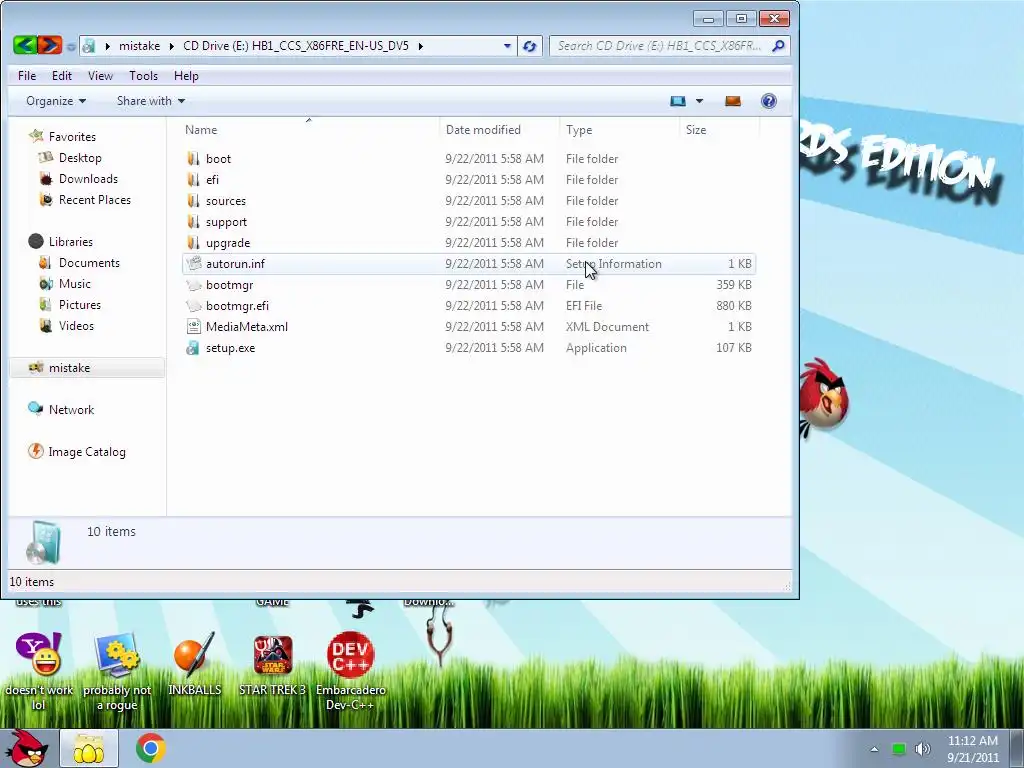Viewport: 1024px width, 768px height.
Task: Open the Tools menu
Action: 144,76
